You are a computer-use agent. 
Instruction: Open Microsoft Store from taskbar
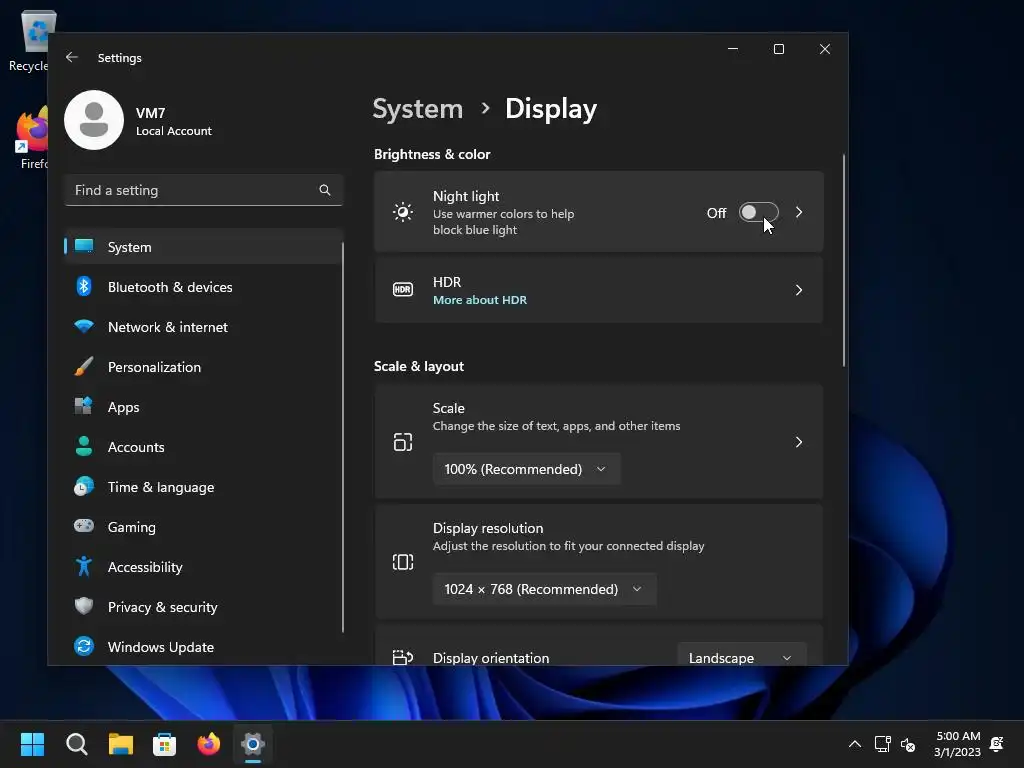[165, 744]
